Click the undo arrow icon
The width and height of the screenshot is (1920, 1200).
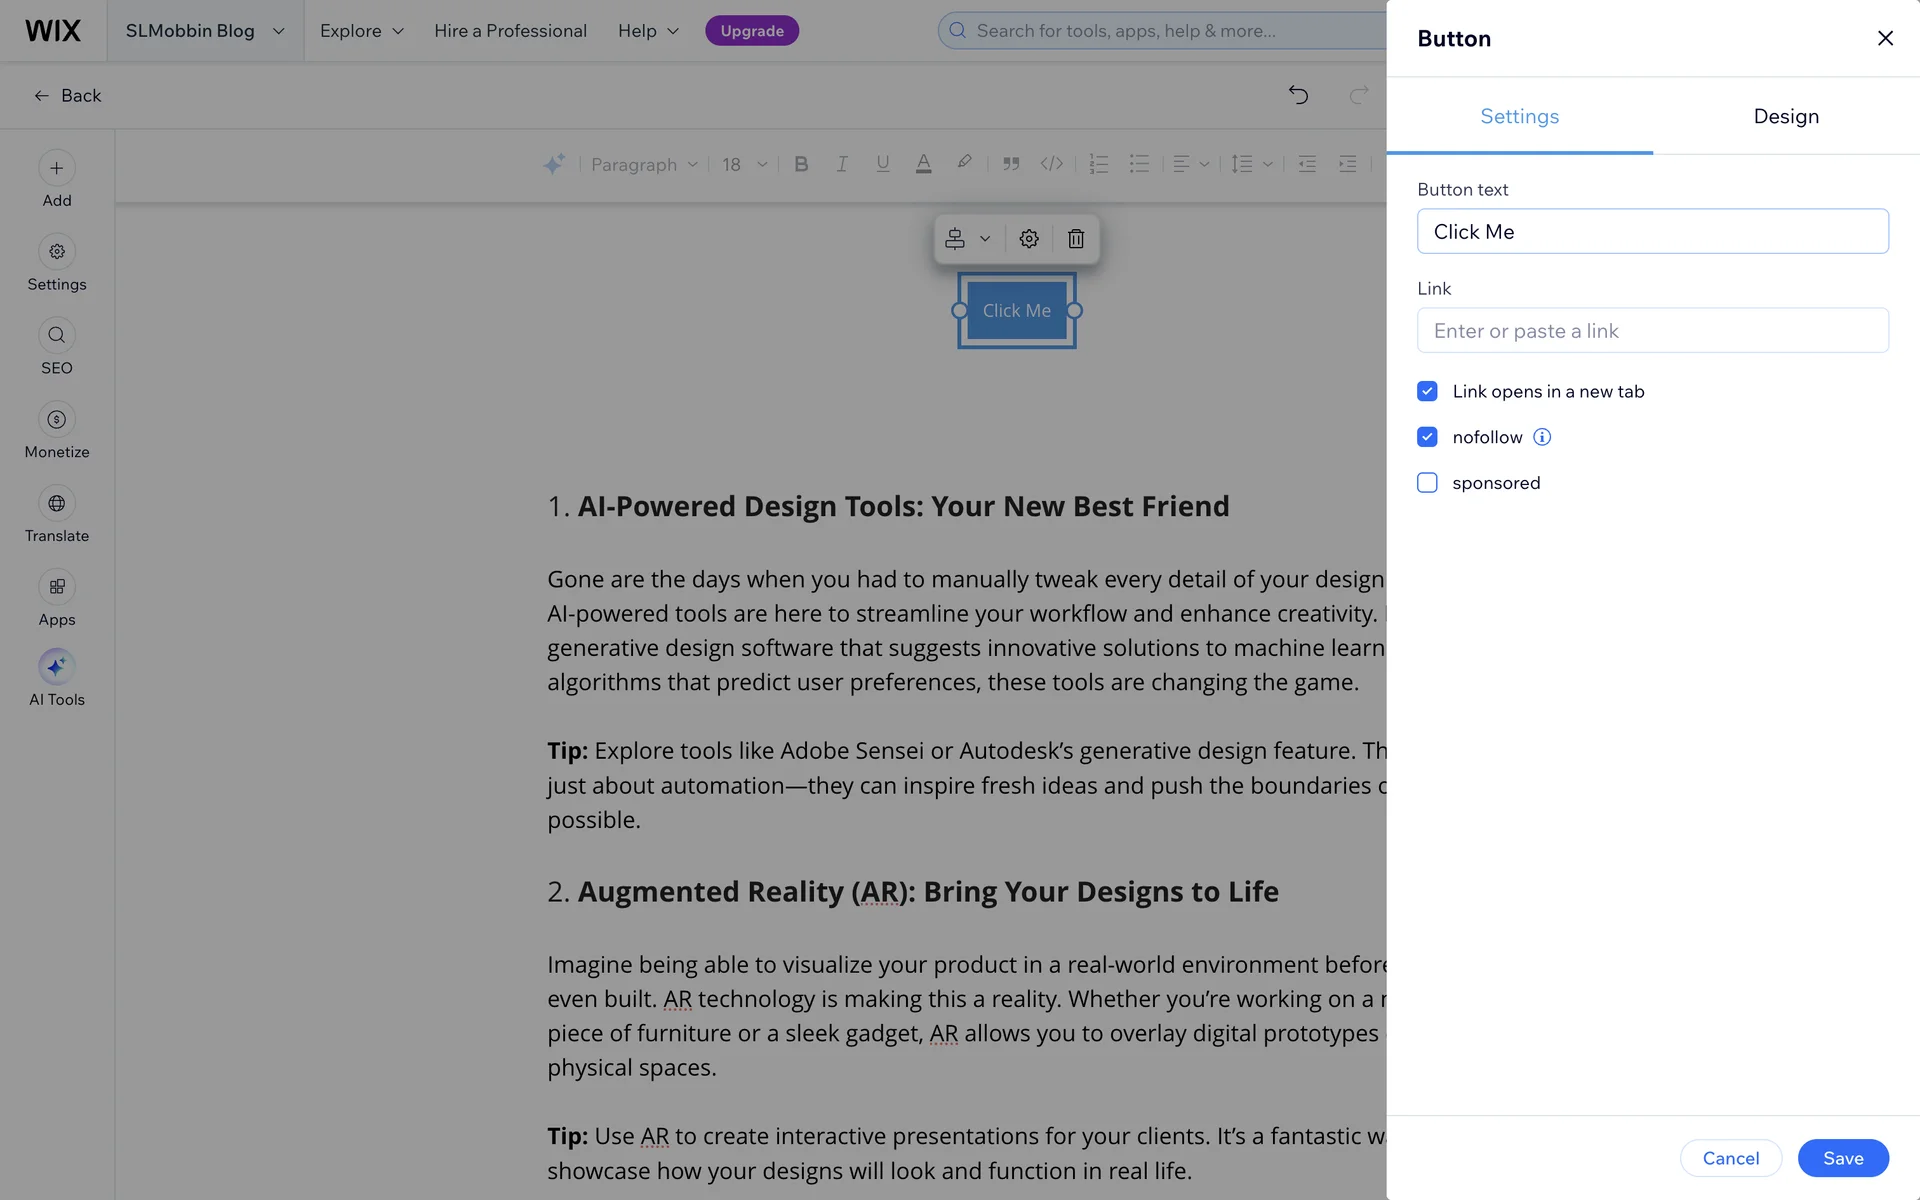1298,95
